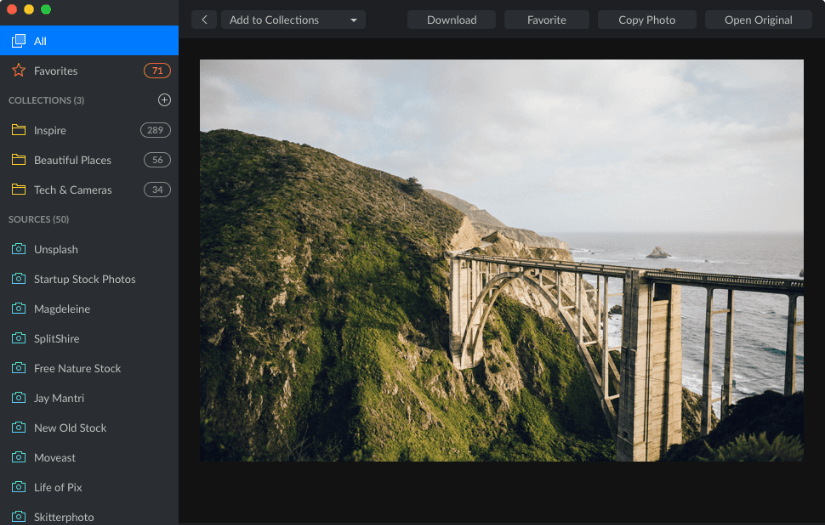Maximize the window with green button
This screenshot has height=525, width=825.
46,9
